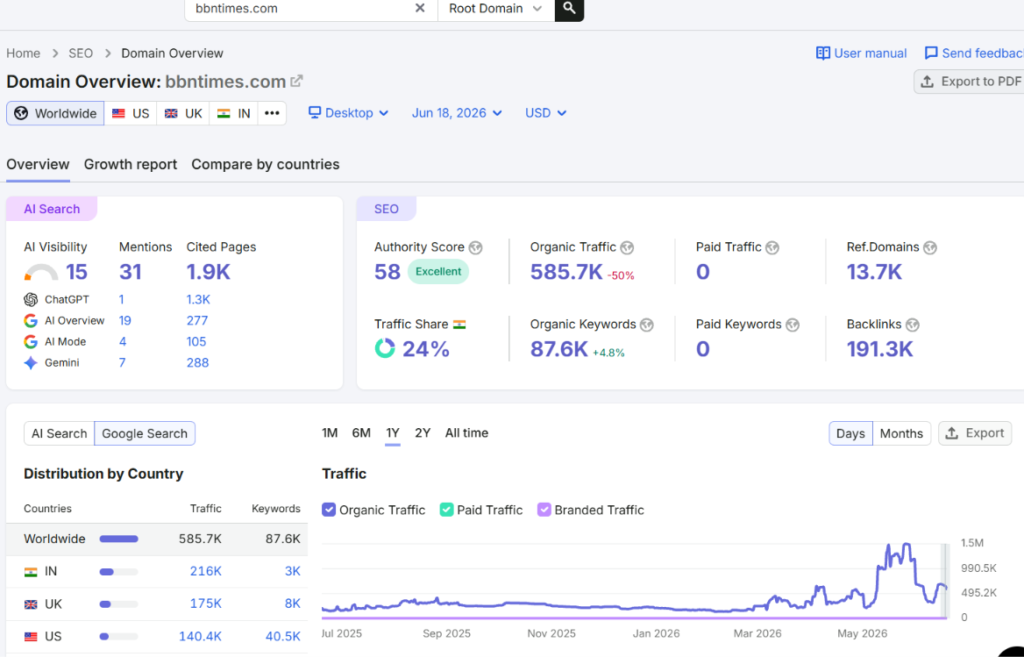
Task: Uncheck the Organic Traffic checkbox
Action: pos(328,509)
